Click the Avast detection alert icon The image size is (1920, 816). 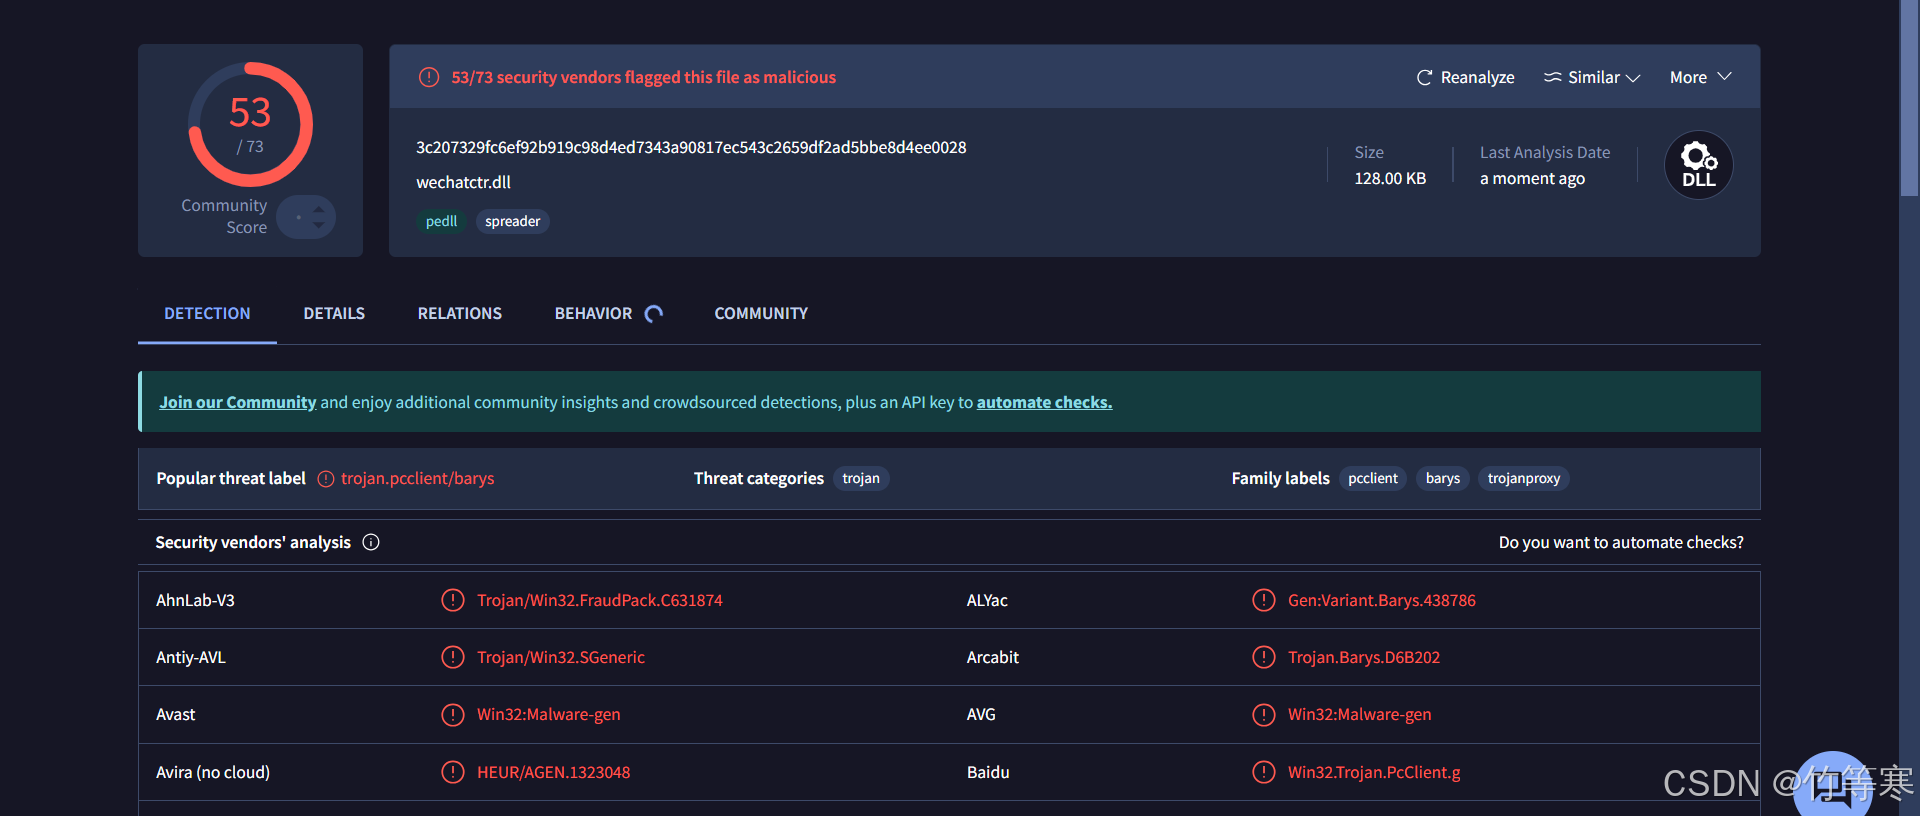pyautogui.click(x=453, y=715)
